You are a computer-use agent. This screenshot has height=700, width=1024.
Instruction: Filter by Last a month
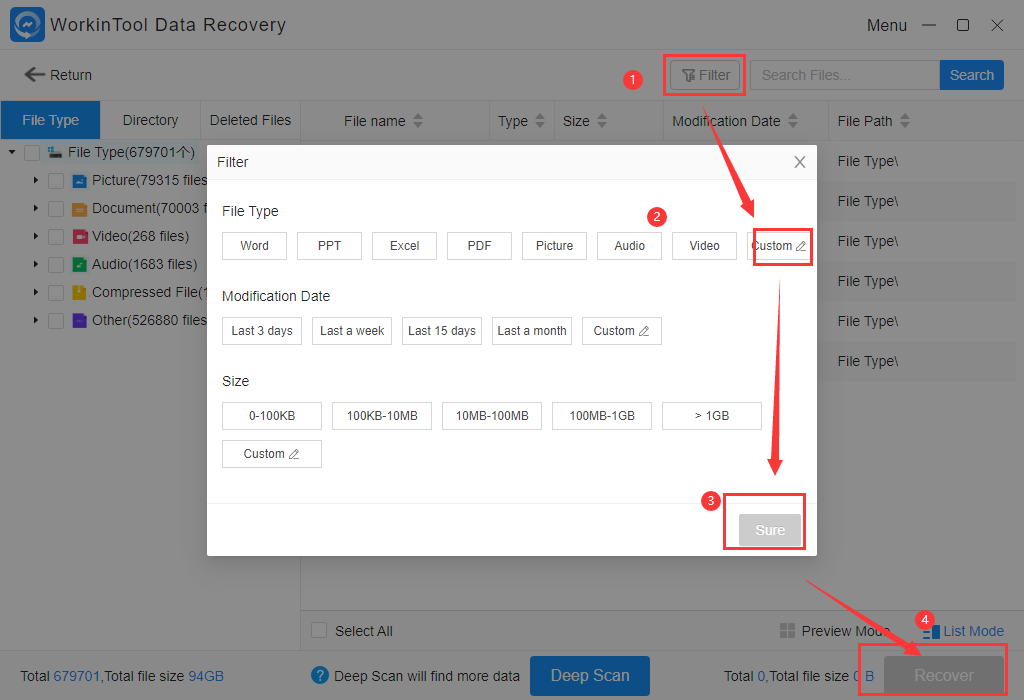532,330
